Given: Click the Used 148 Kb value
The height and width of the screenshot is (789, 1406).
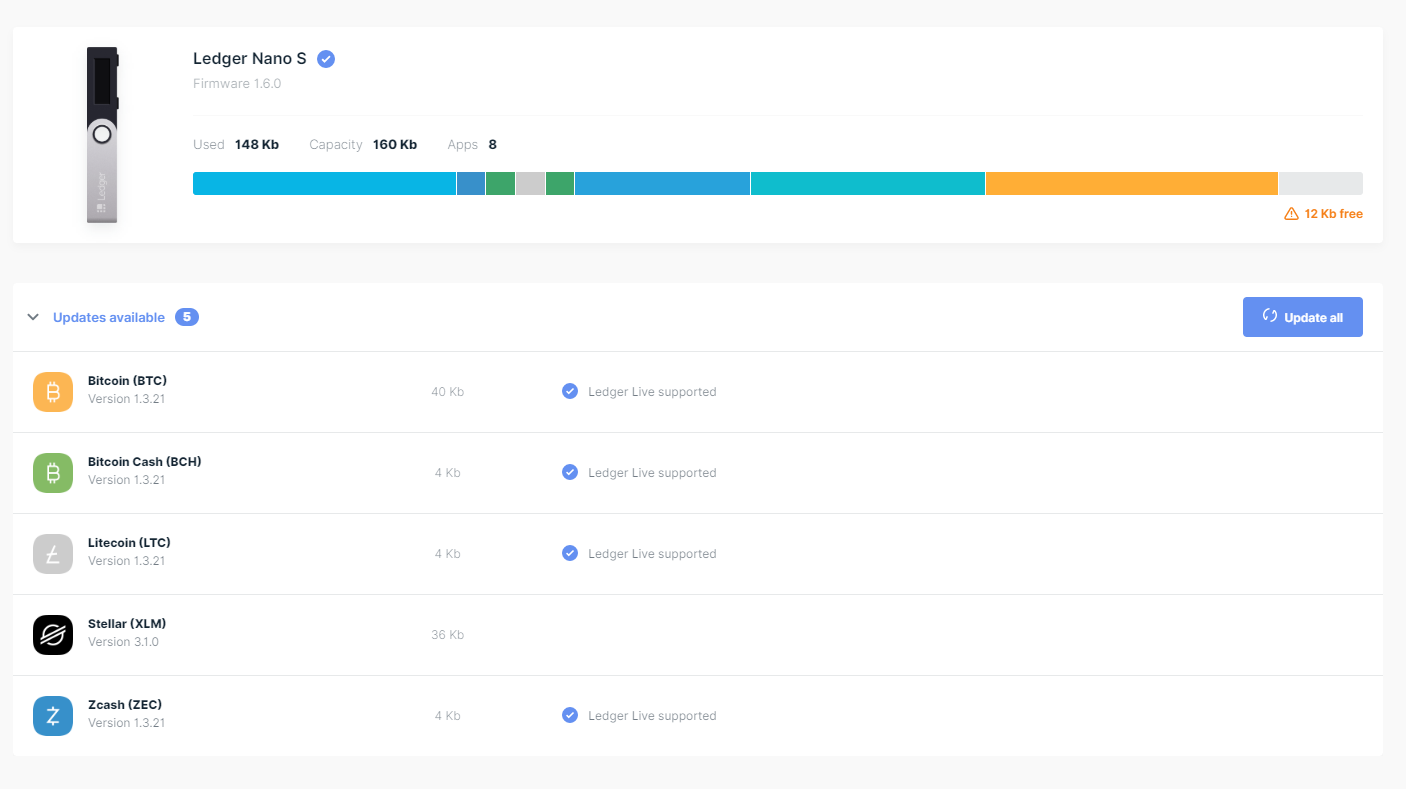Looking at the screenshot, I should (x=257, y=145).
